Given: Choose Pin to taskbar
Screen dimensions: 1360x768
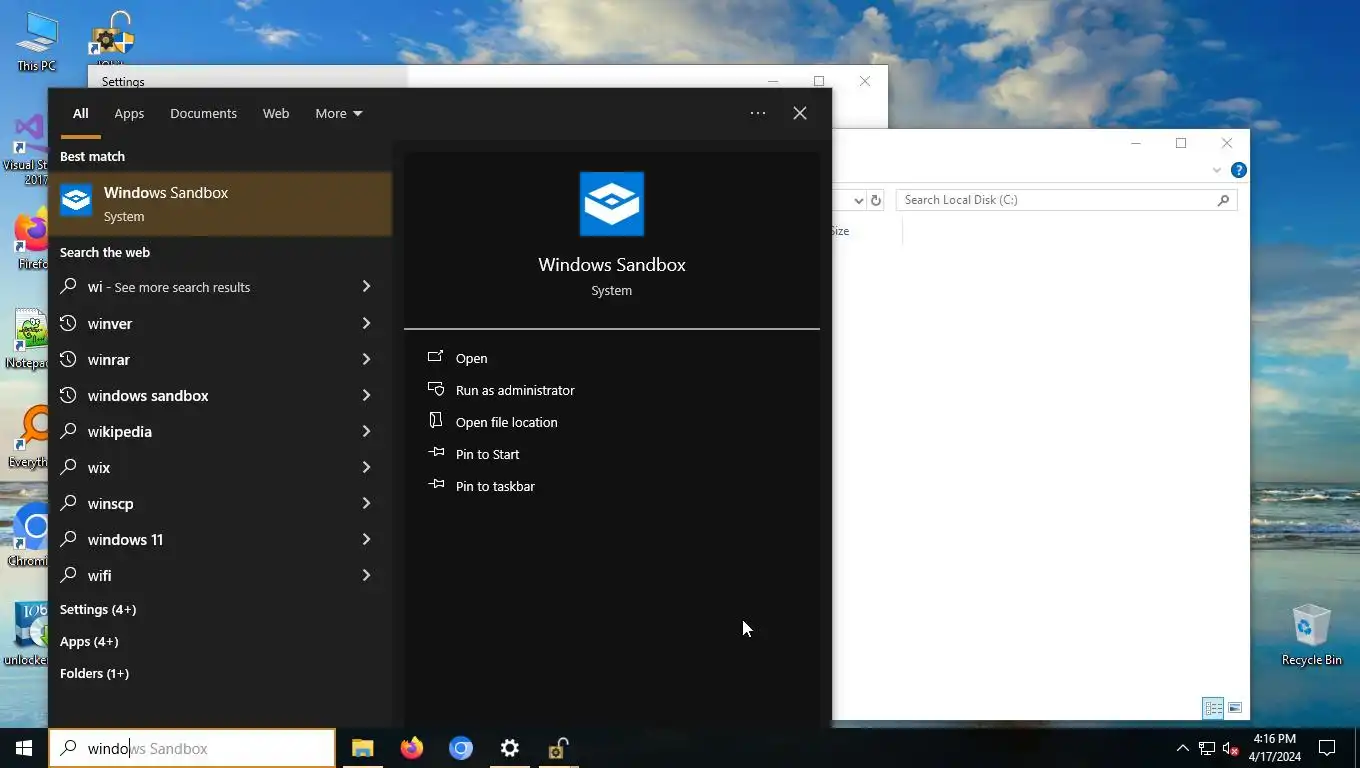Looking at the screenshot, I should coord(495,486).
